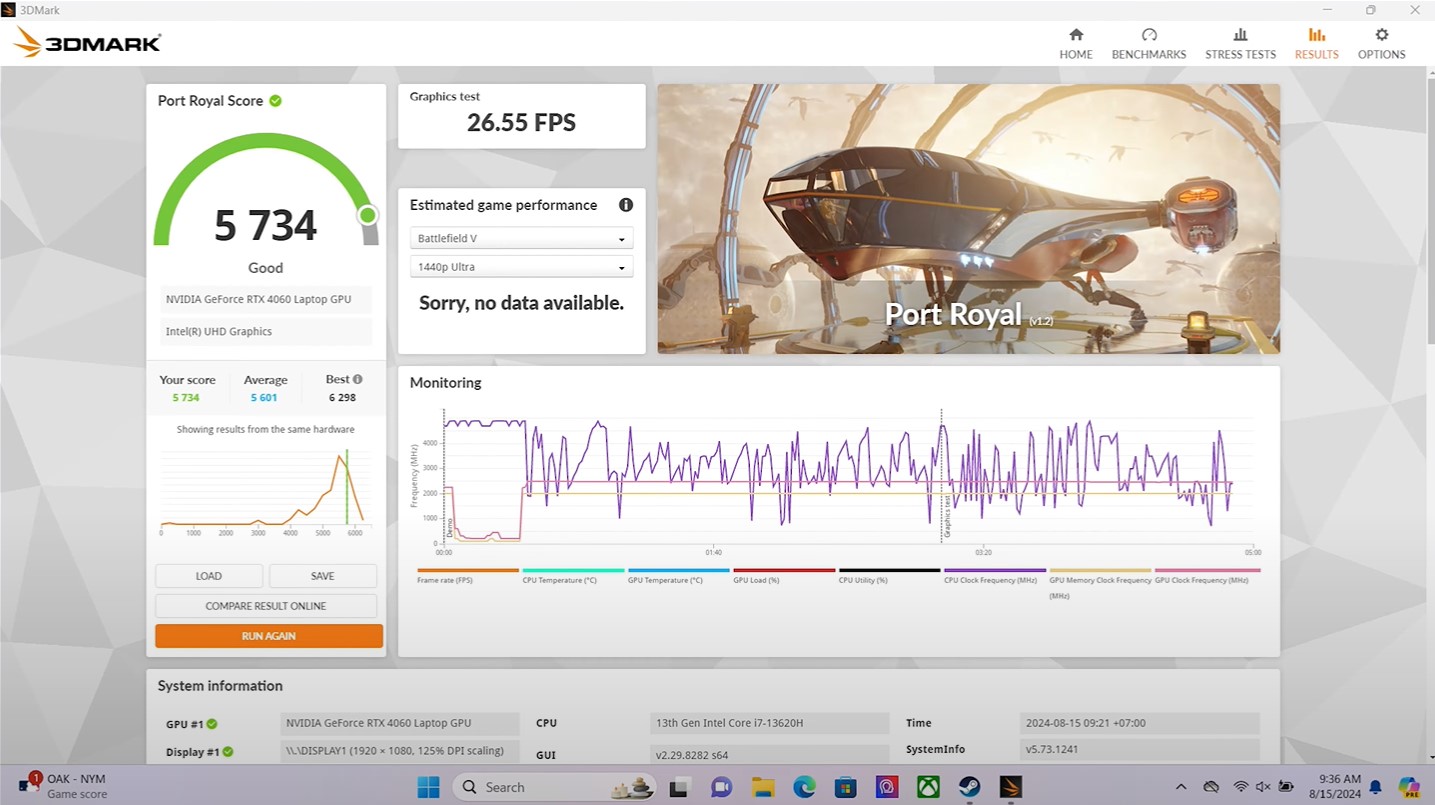Open Steam from the taskbar
The width and height of the screenshot is (1435, 805).
[x=968, y=787]
